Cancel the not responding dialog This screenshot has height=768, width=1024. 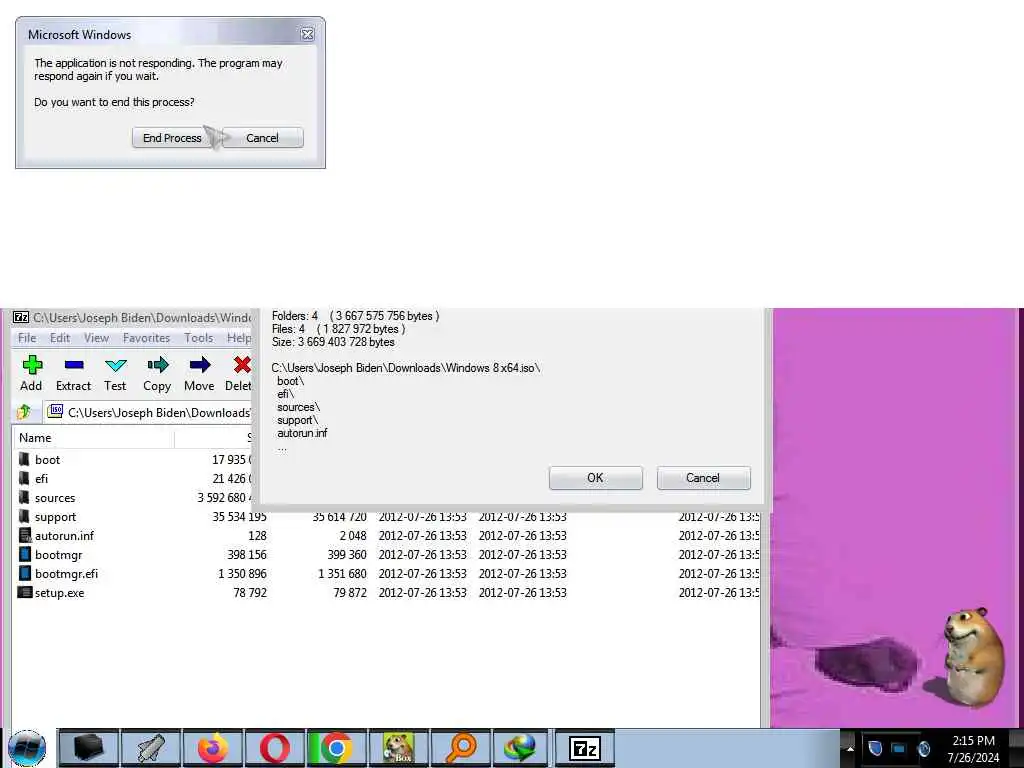pos(263,138)
